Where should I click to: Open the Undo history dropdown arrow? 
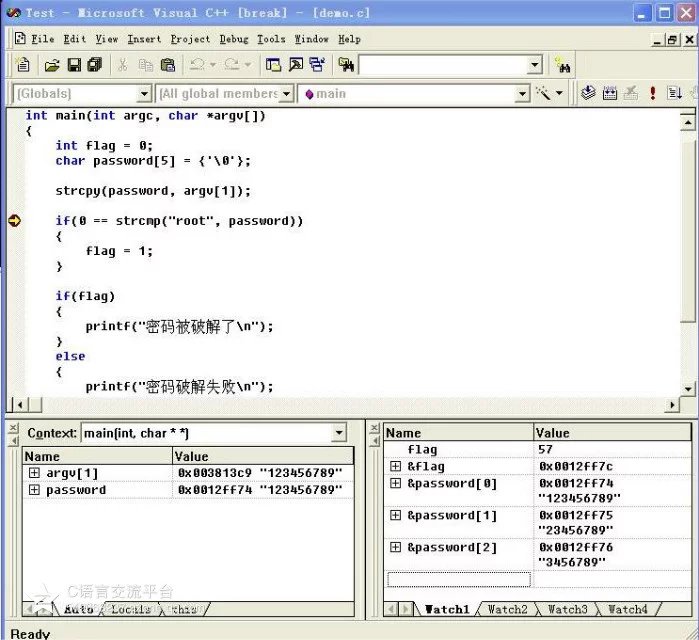tap(213, 65)
